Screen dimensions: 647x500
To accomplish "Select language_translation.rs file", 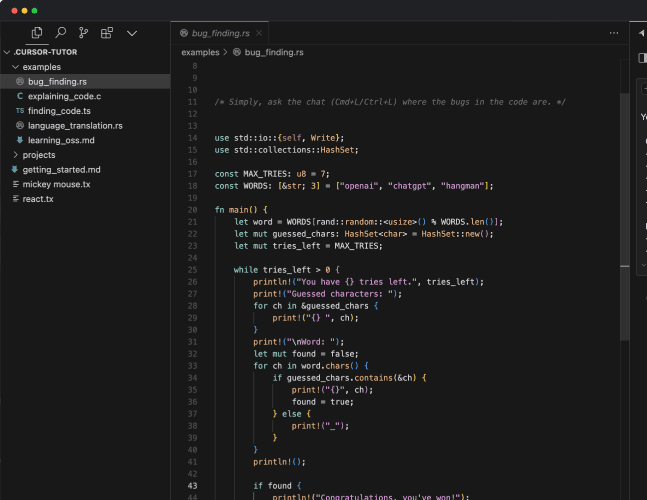I will click(x=75, y=125).
